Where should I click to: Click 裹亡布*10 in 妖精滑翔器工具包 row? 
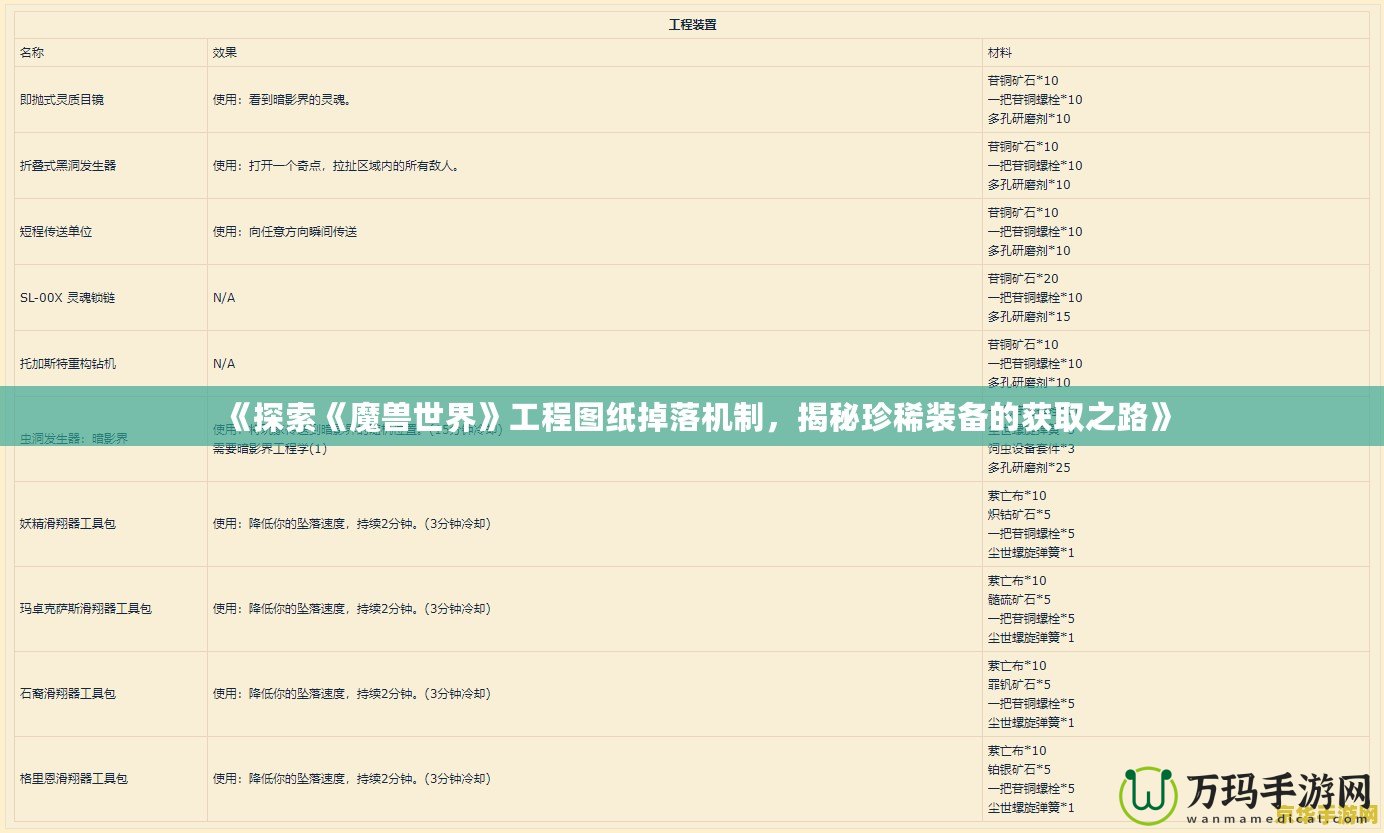click(1017, 496)
